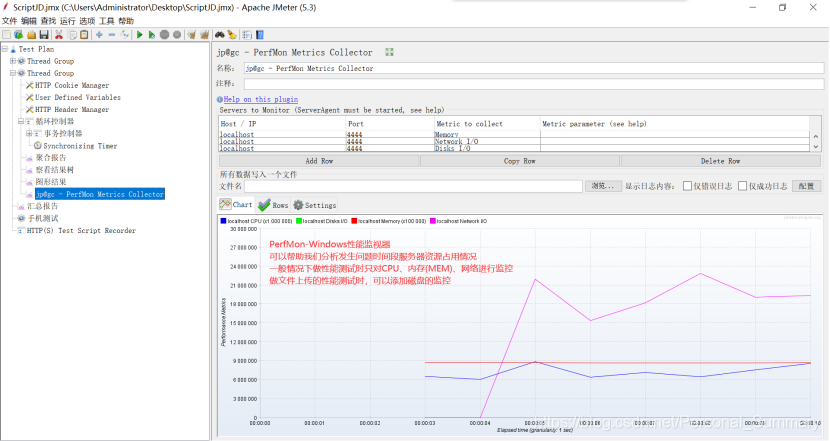Image resolution: width=830 pixels, height=441 pixels.
Task: Click the Synchronizing Timer clock icon
Action: click(x=38, y=146)
